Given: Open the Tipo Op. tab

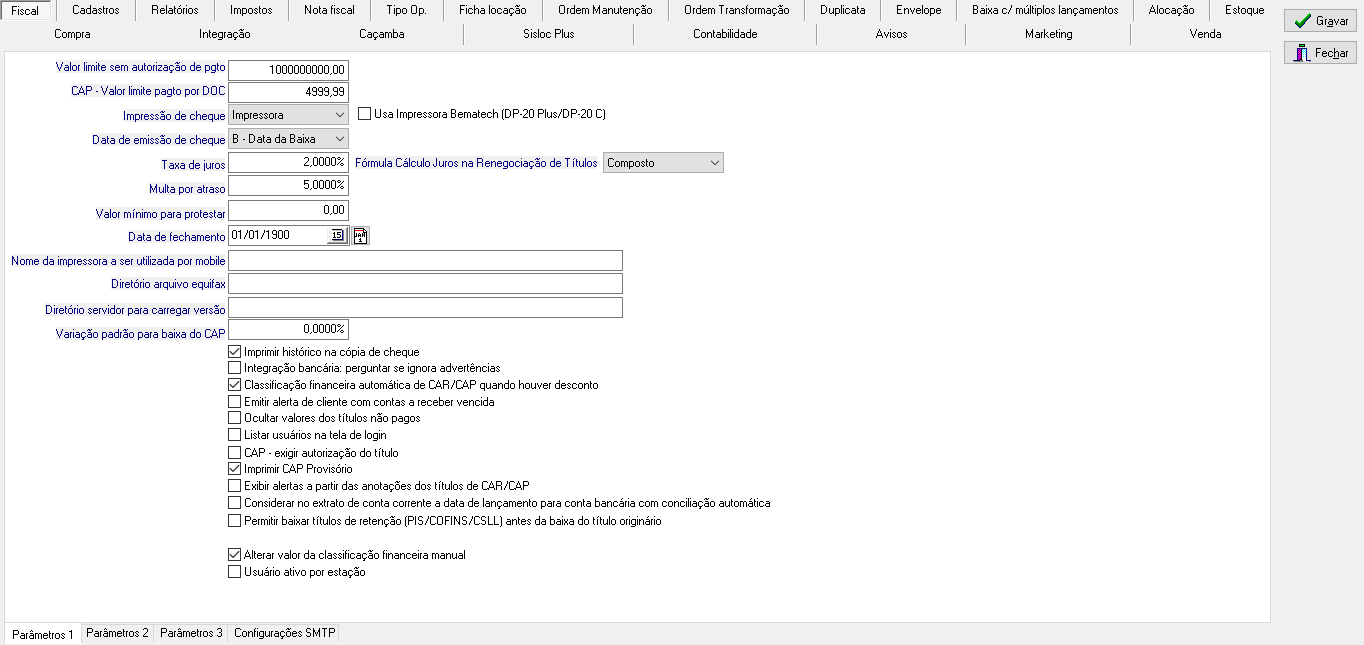Looking at the screenshot, I should 406,10.
